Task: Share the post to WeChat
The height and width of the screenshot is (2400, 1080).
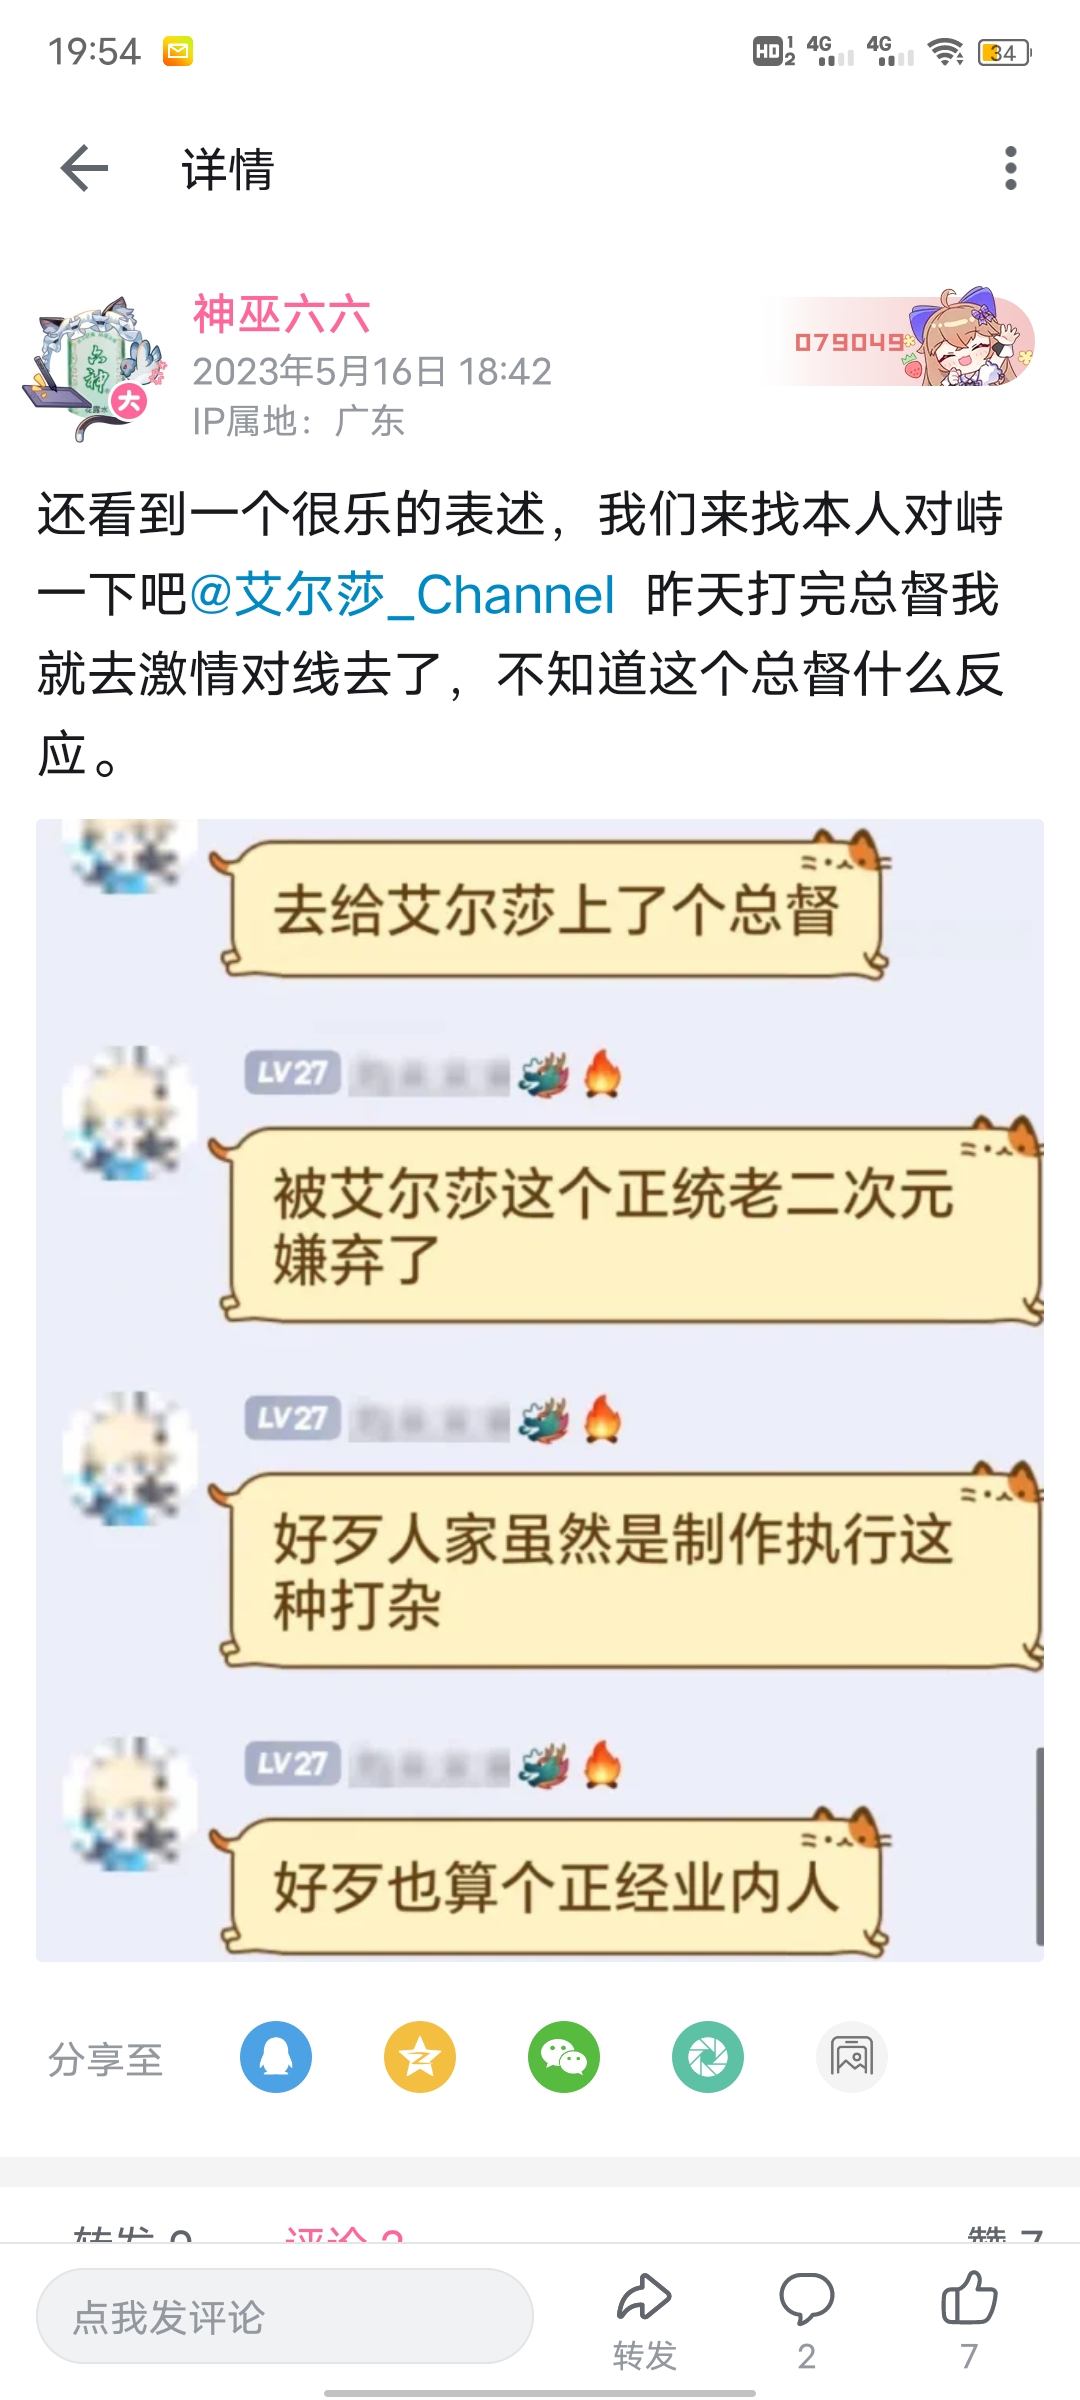Action: pyautogui.click(x=564, y=2057)
